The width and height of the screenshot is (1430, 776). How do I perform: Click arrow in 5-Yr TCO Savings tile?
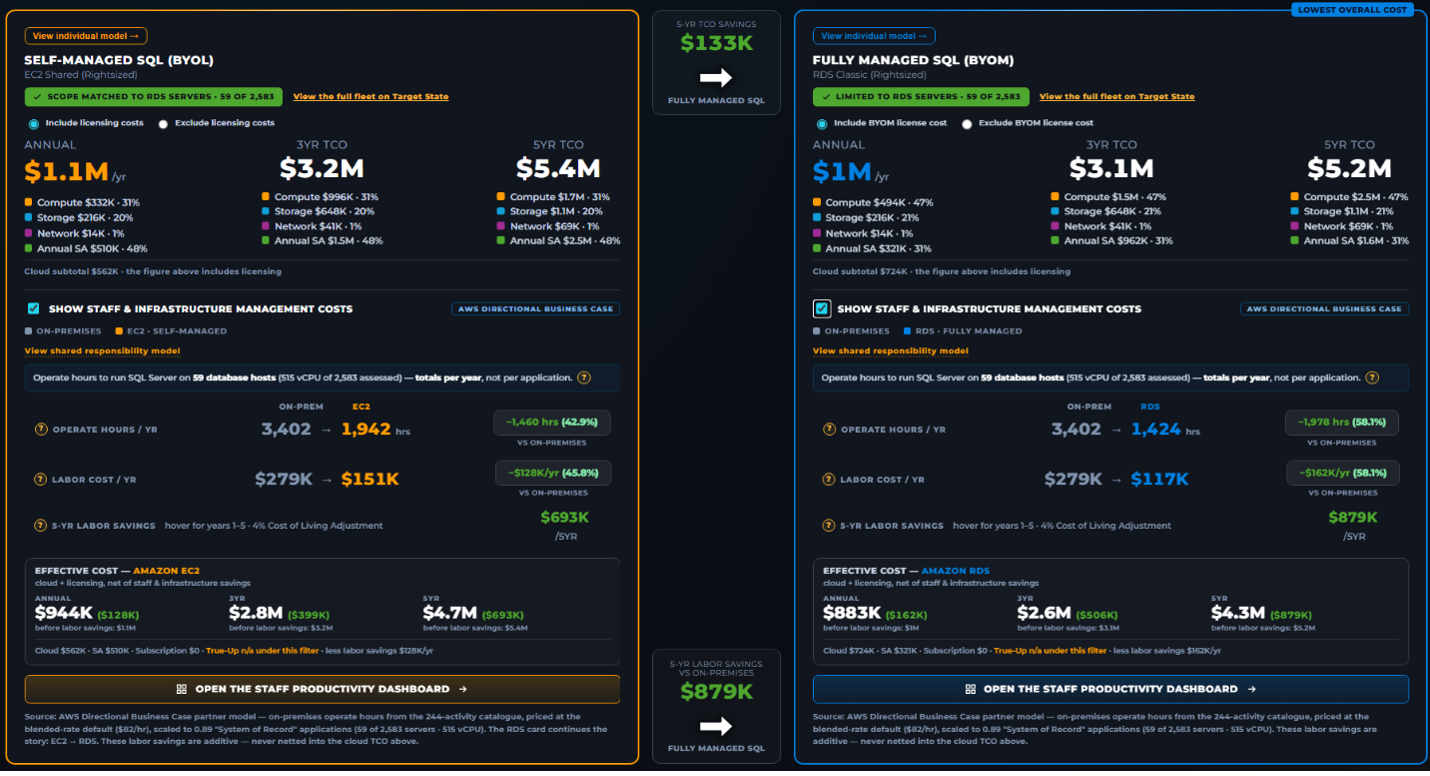click(716, 77)
